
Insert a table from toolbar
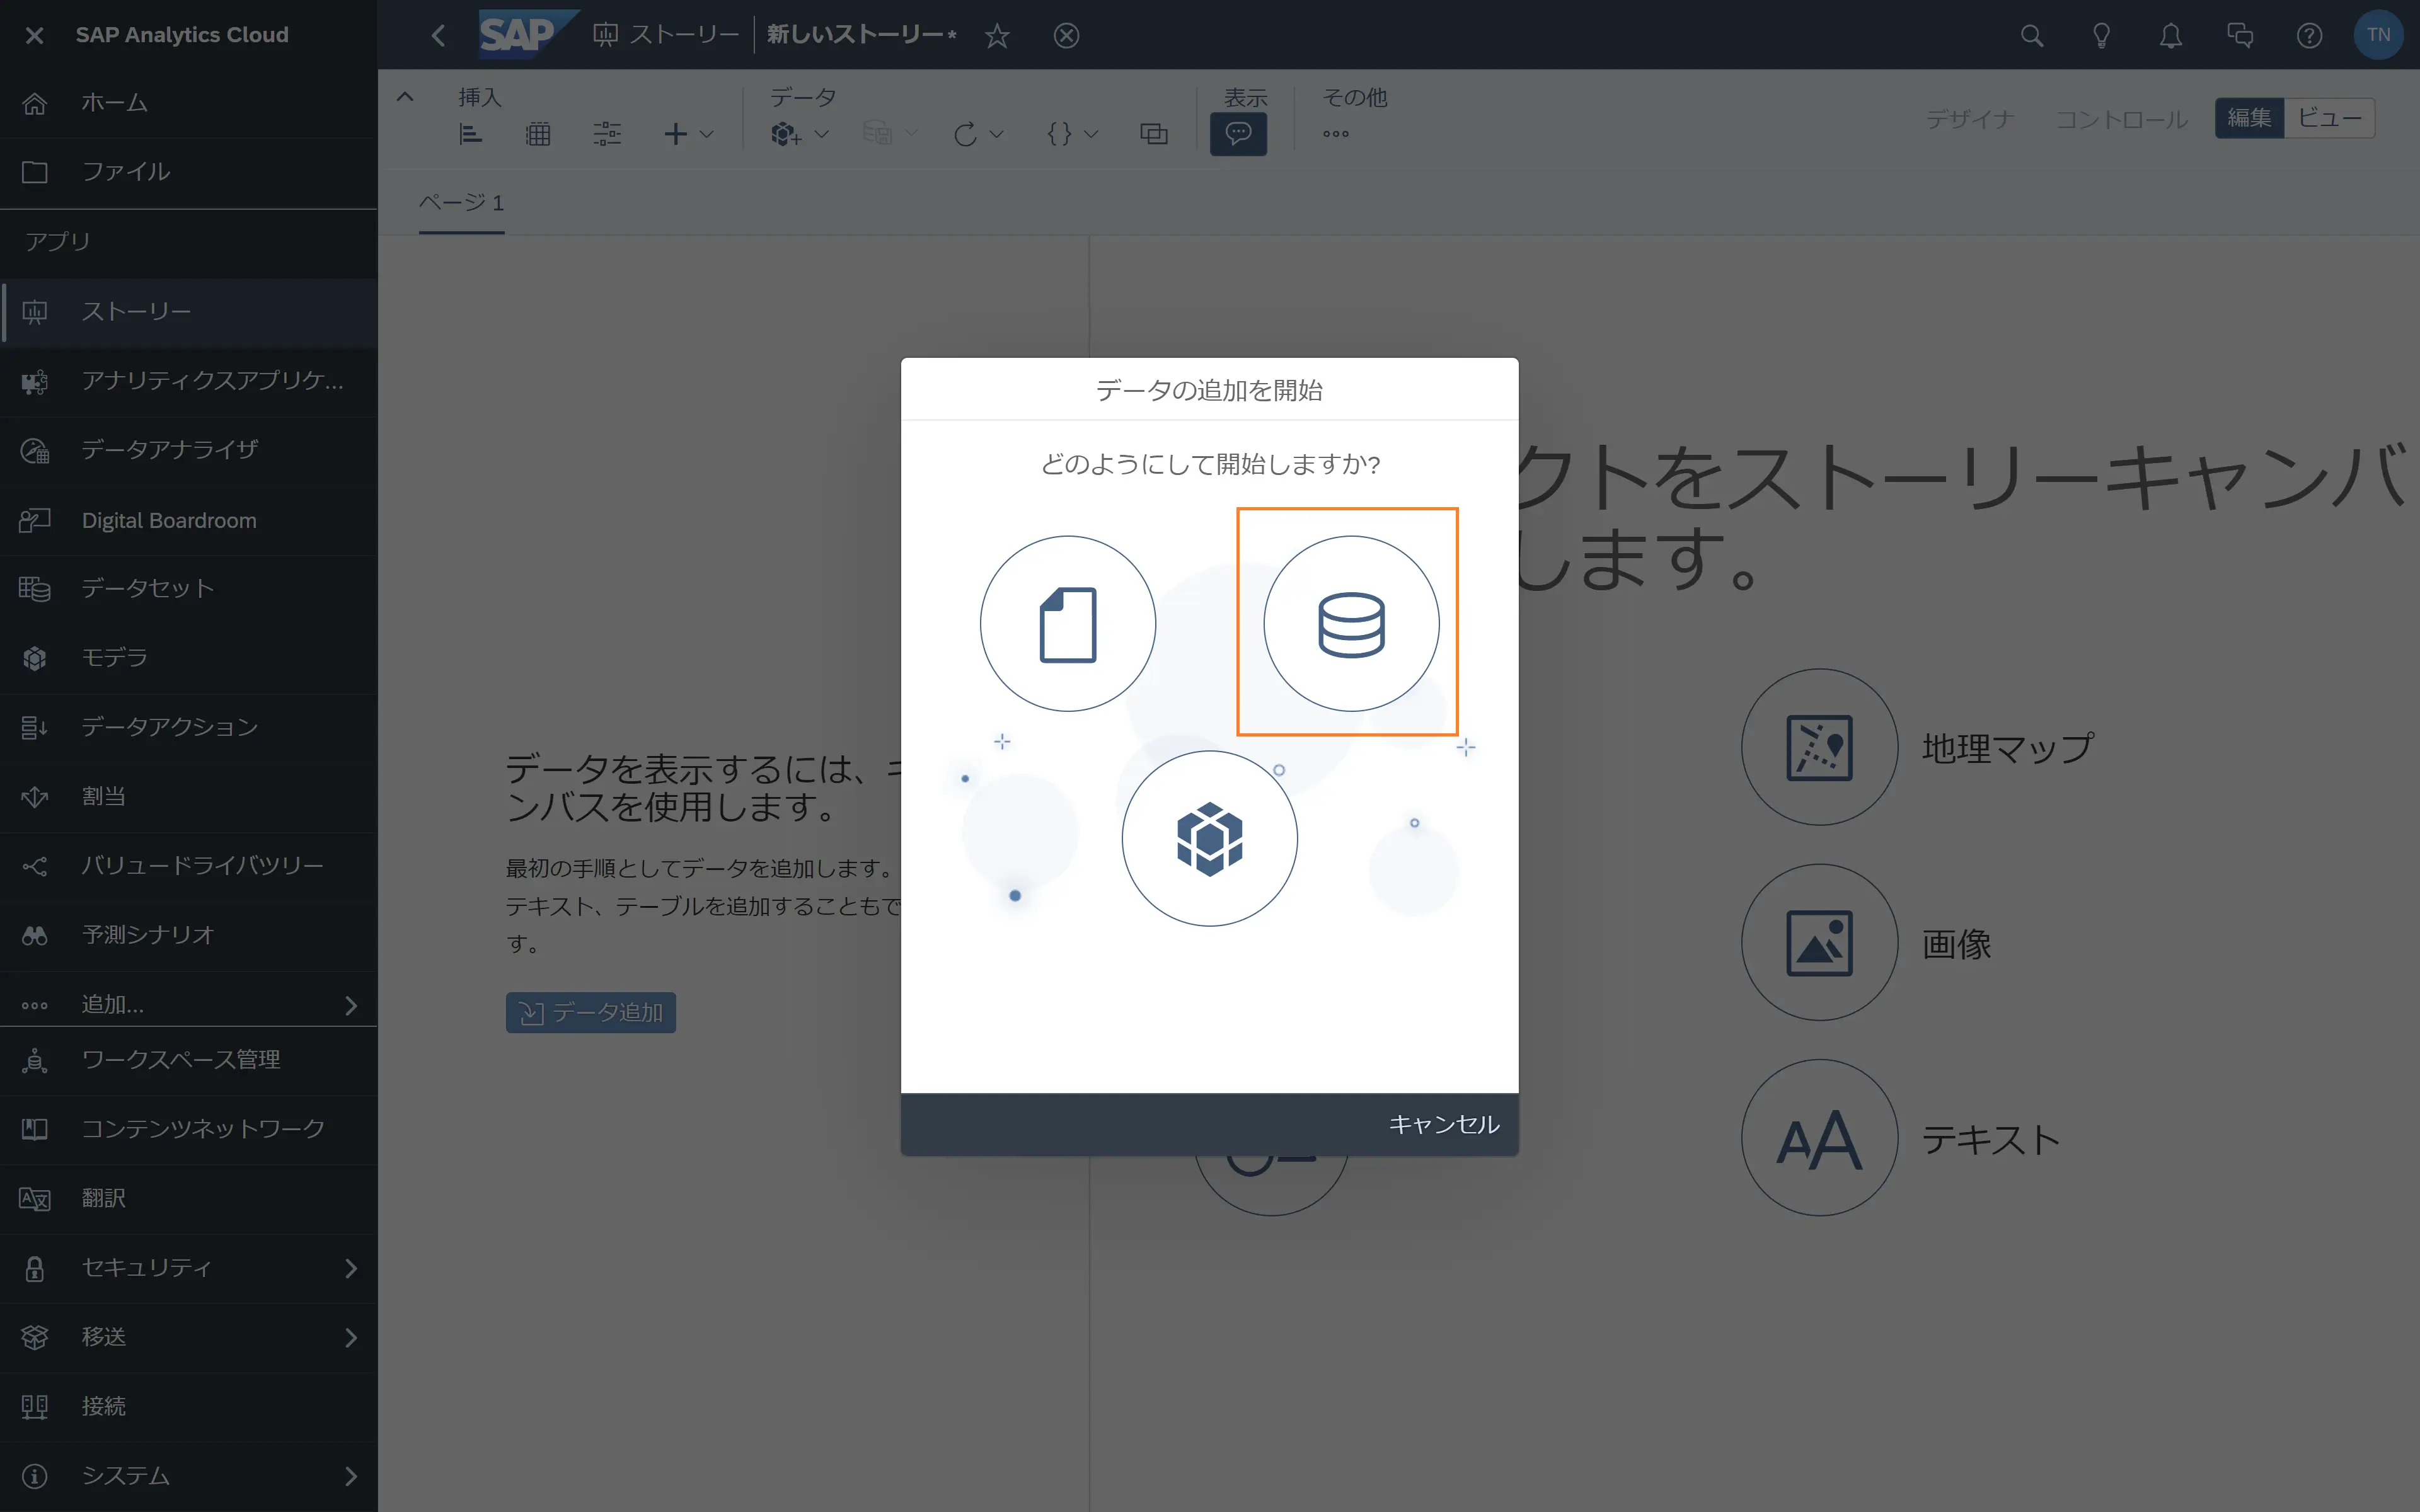tap(538, 133)
